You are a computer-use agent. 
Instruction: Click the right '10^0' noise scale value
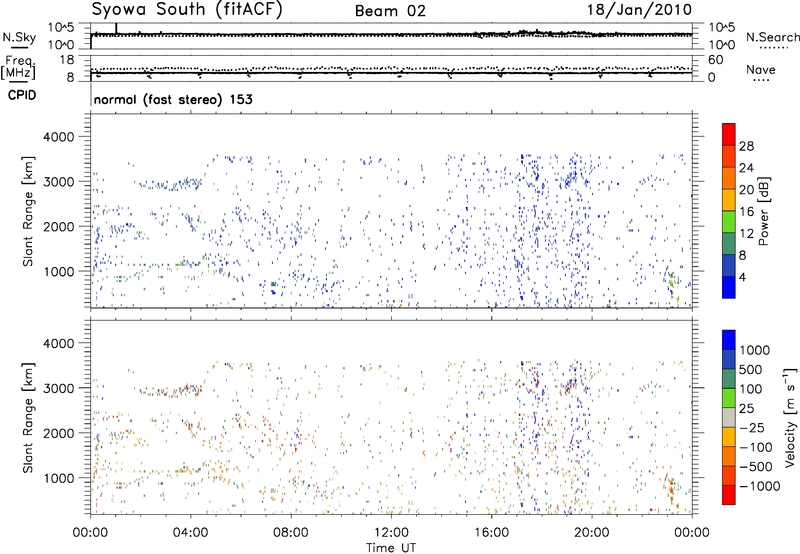pyautogui.click(x=721, y=44)
